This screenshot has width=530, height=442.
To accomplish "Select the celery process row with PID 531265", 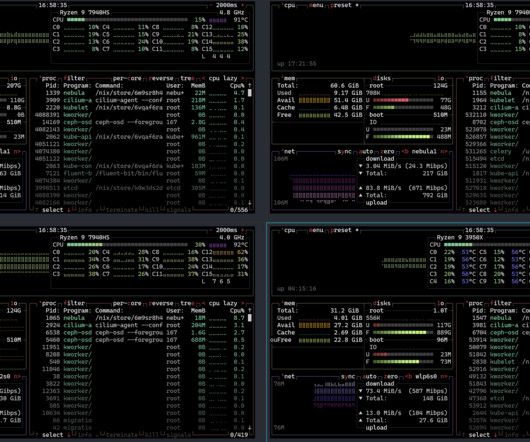I will coord(497,151).
